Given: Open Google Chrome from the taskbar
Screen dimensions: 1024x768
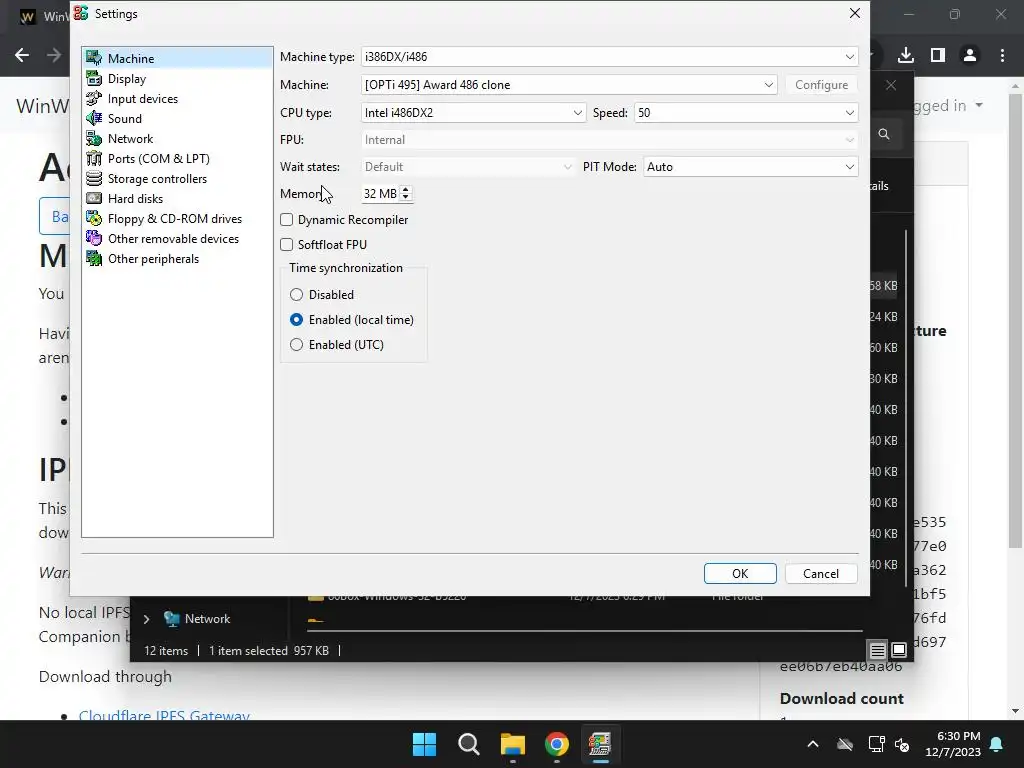Looking at the screenshot, I should coord(557,744).
